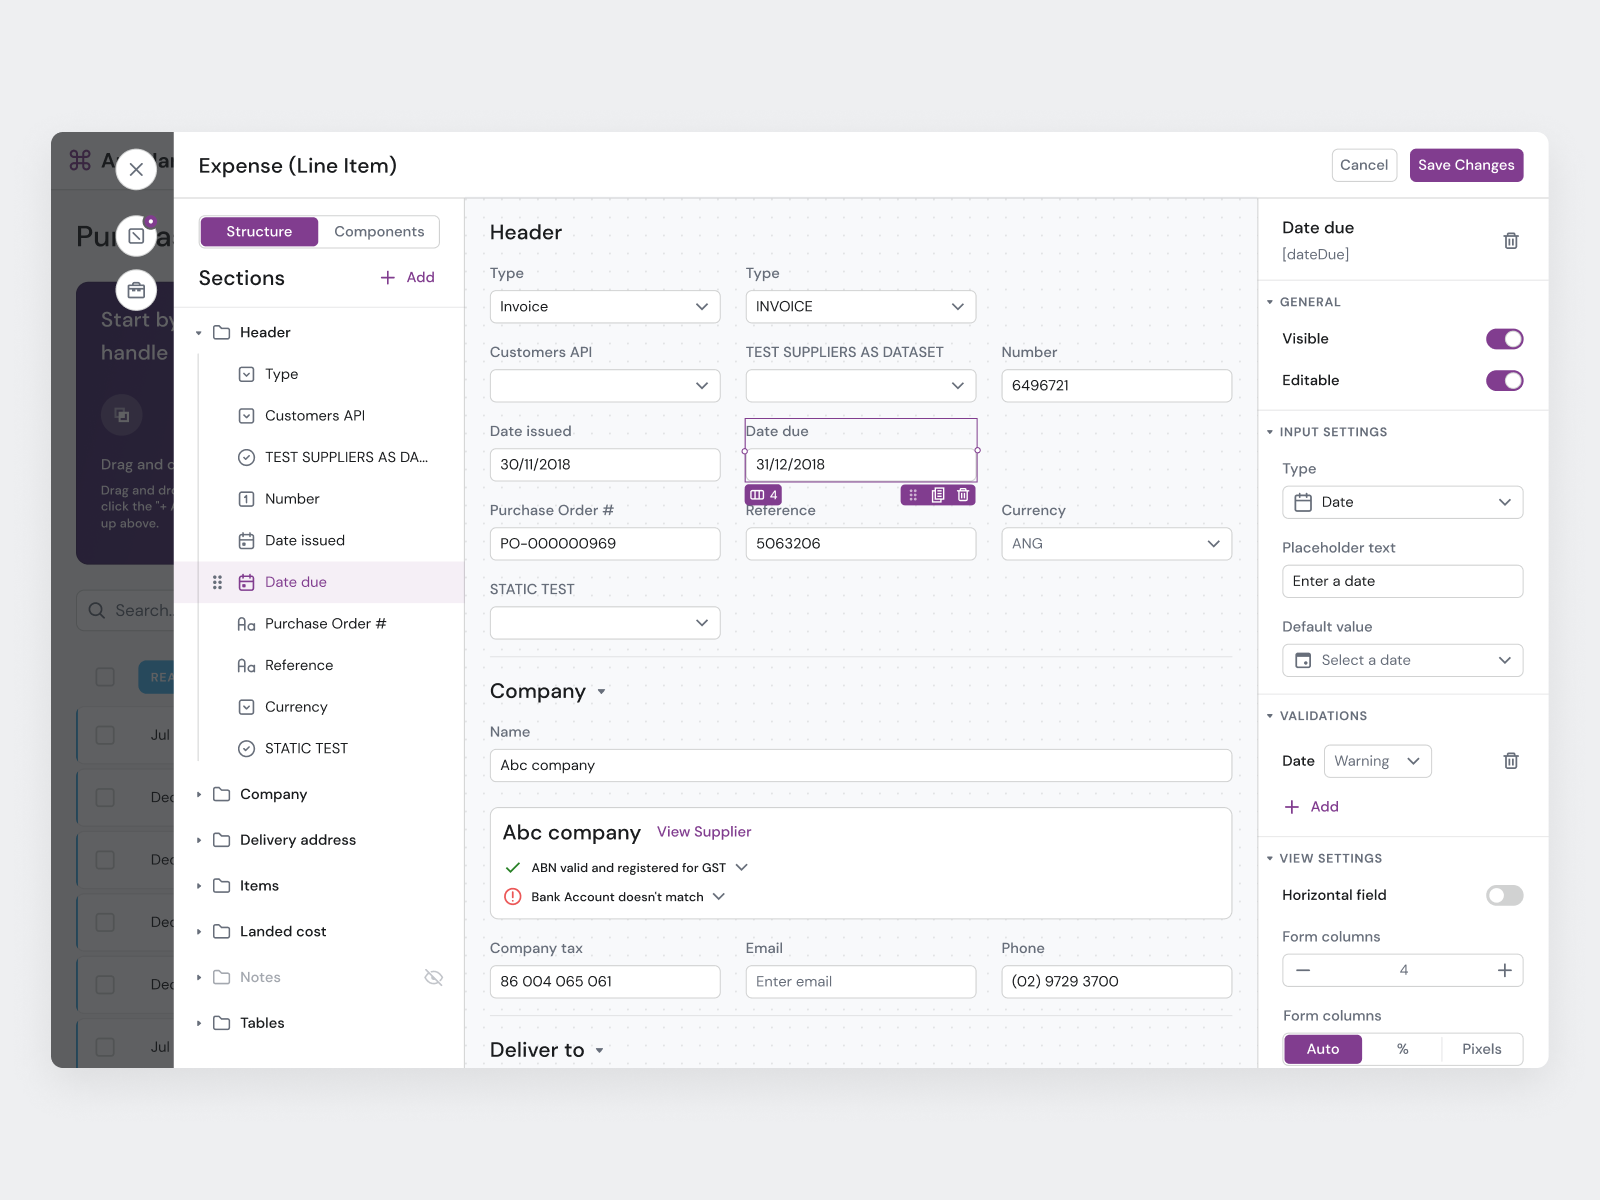Click Save Changes

click(x=1466, y=165)
